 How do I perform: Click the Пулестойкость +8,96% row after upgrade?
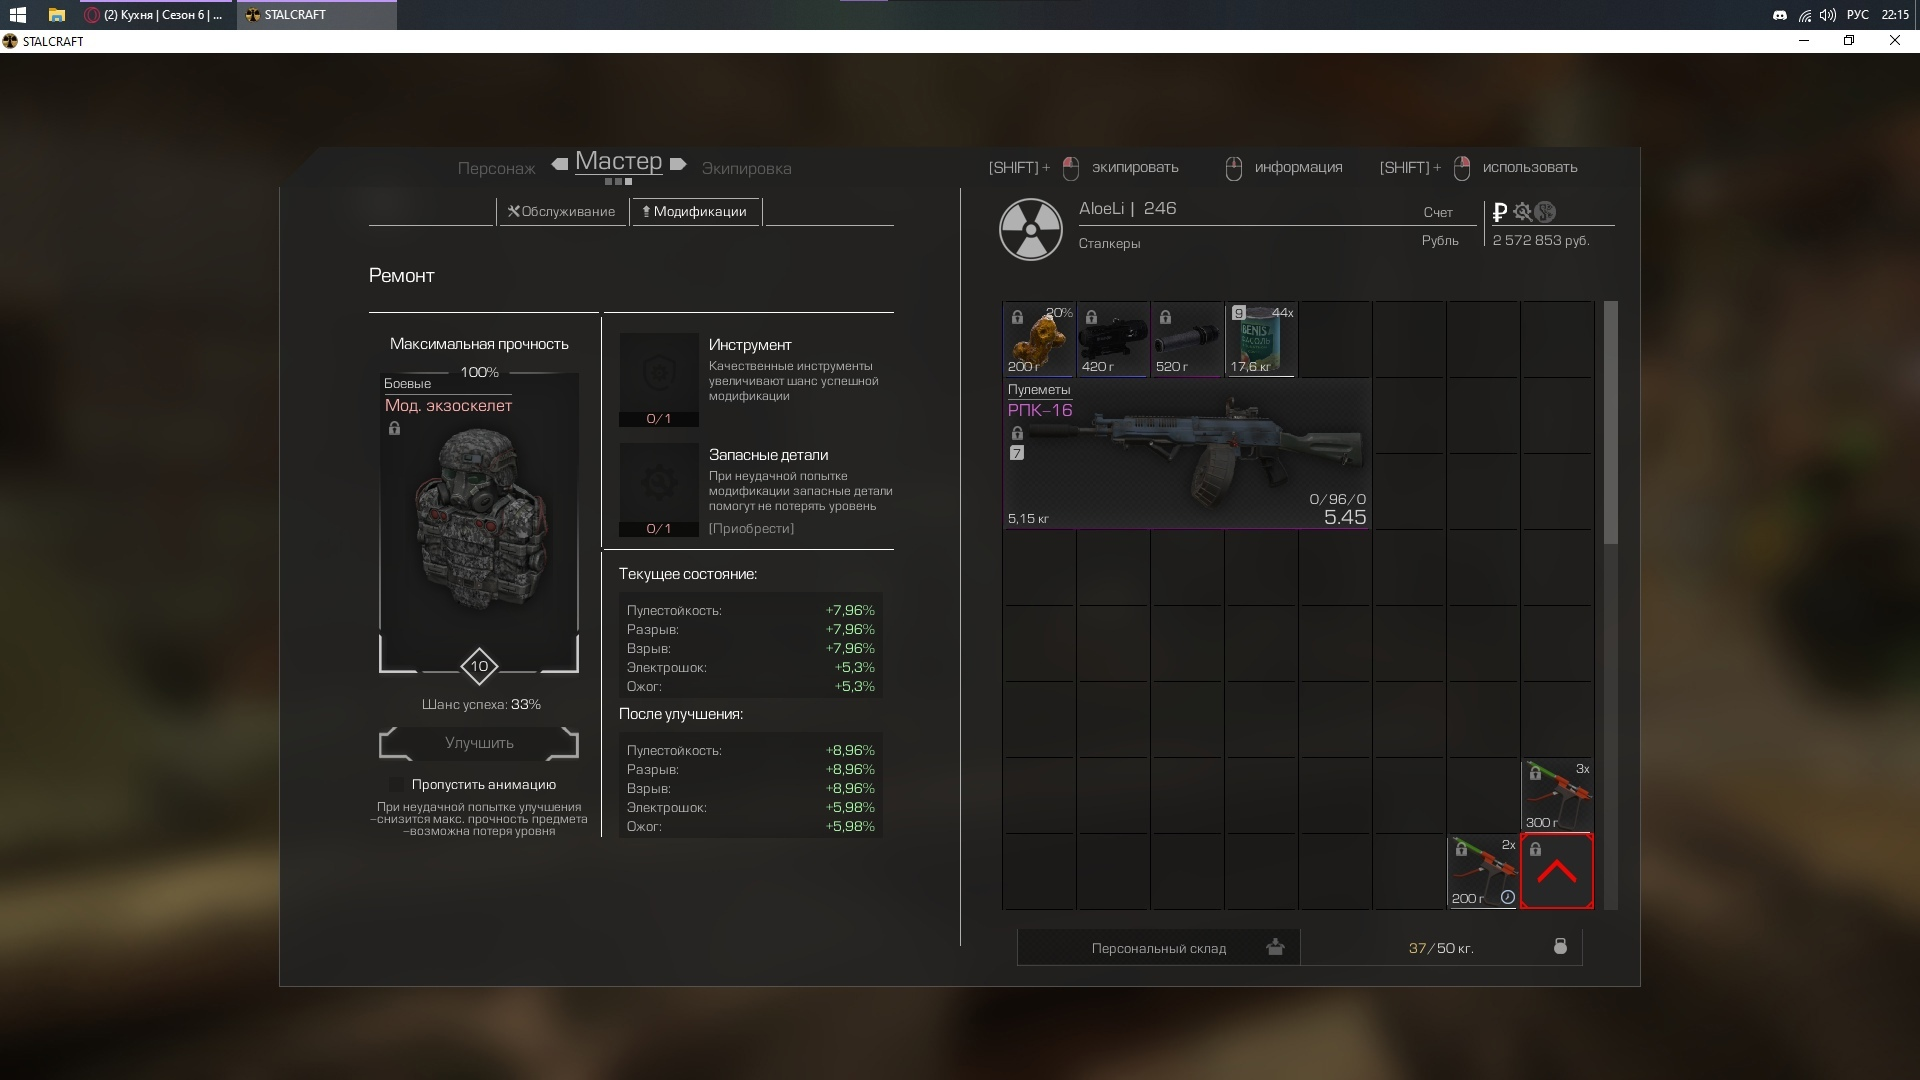(x=750, y=750)
